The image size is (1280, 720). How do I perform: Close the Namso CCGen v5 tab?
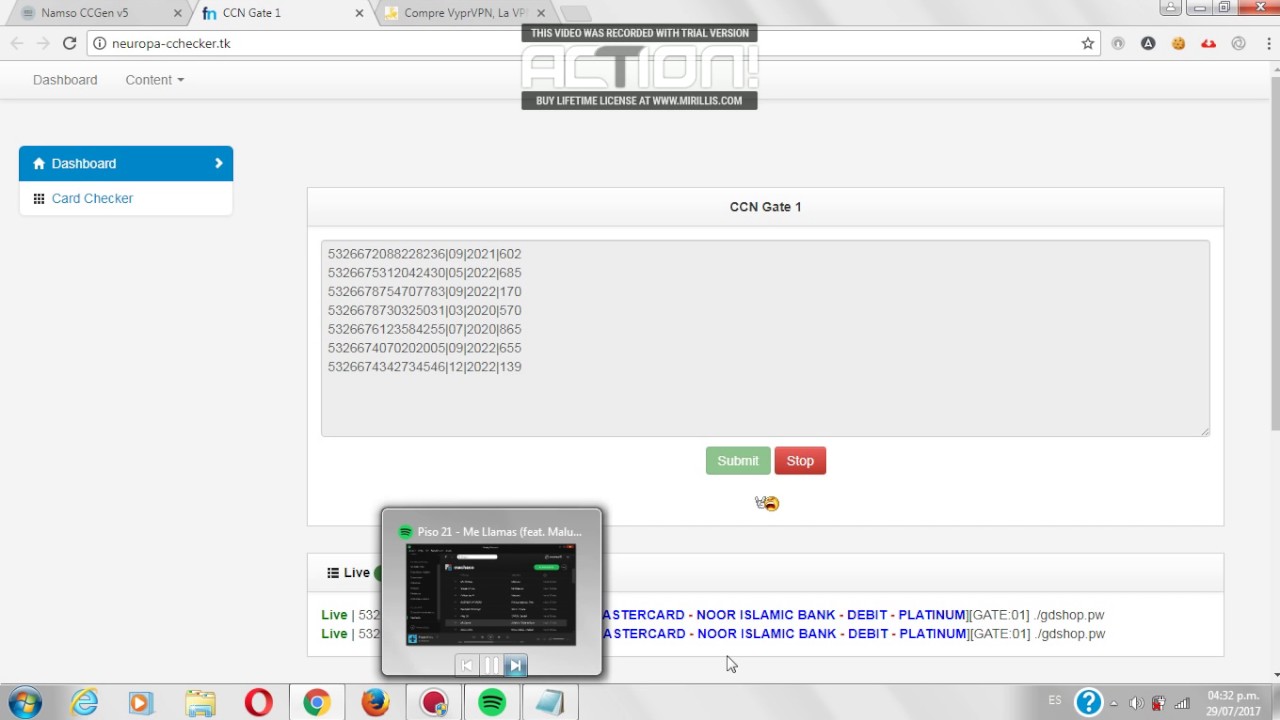(x=179, y=13)
